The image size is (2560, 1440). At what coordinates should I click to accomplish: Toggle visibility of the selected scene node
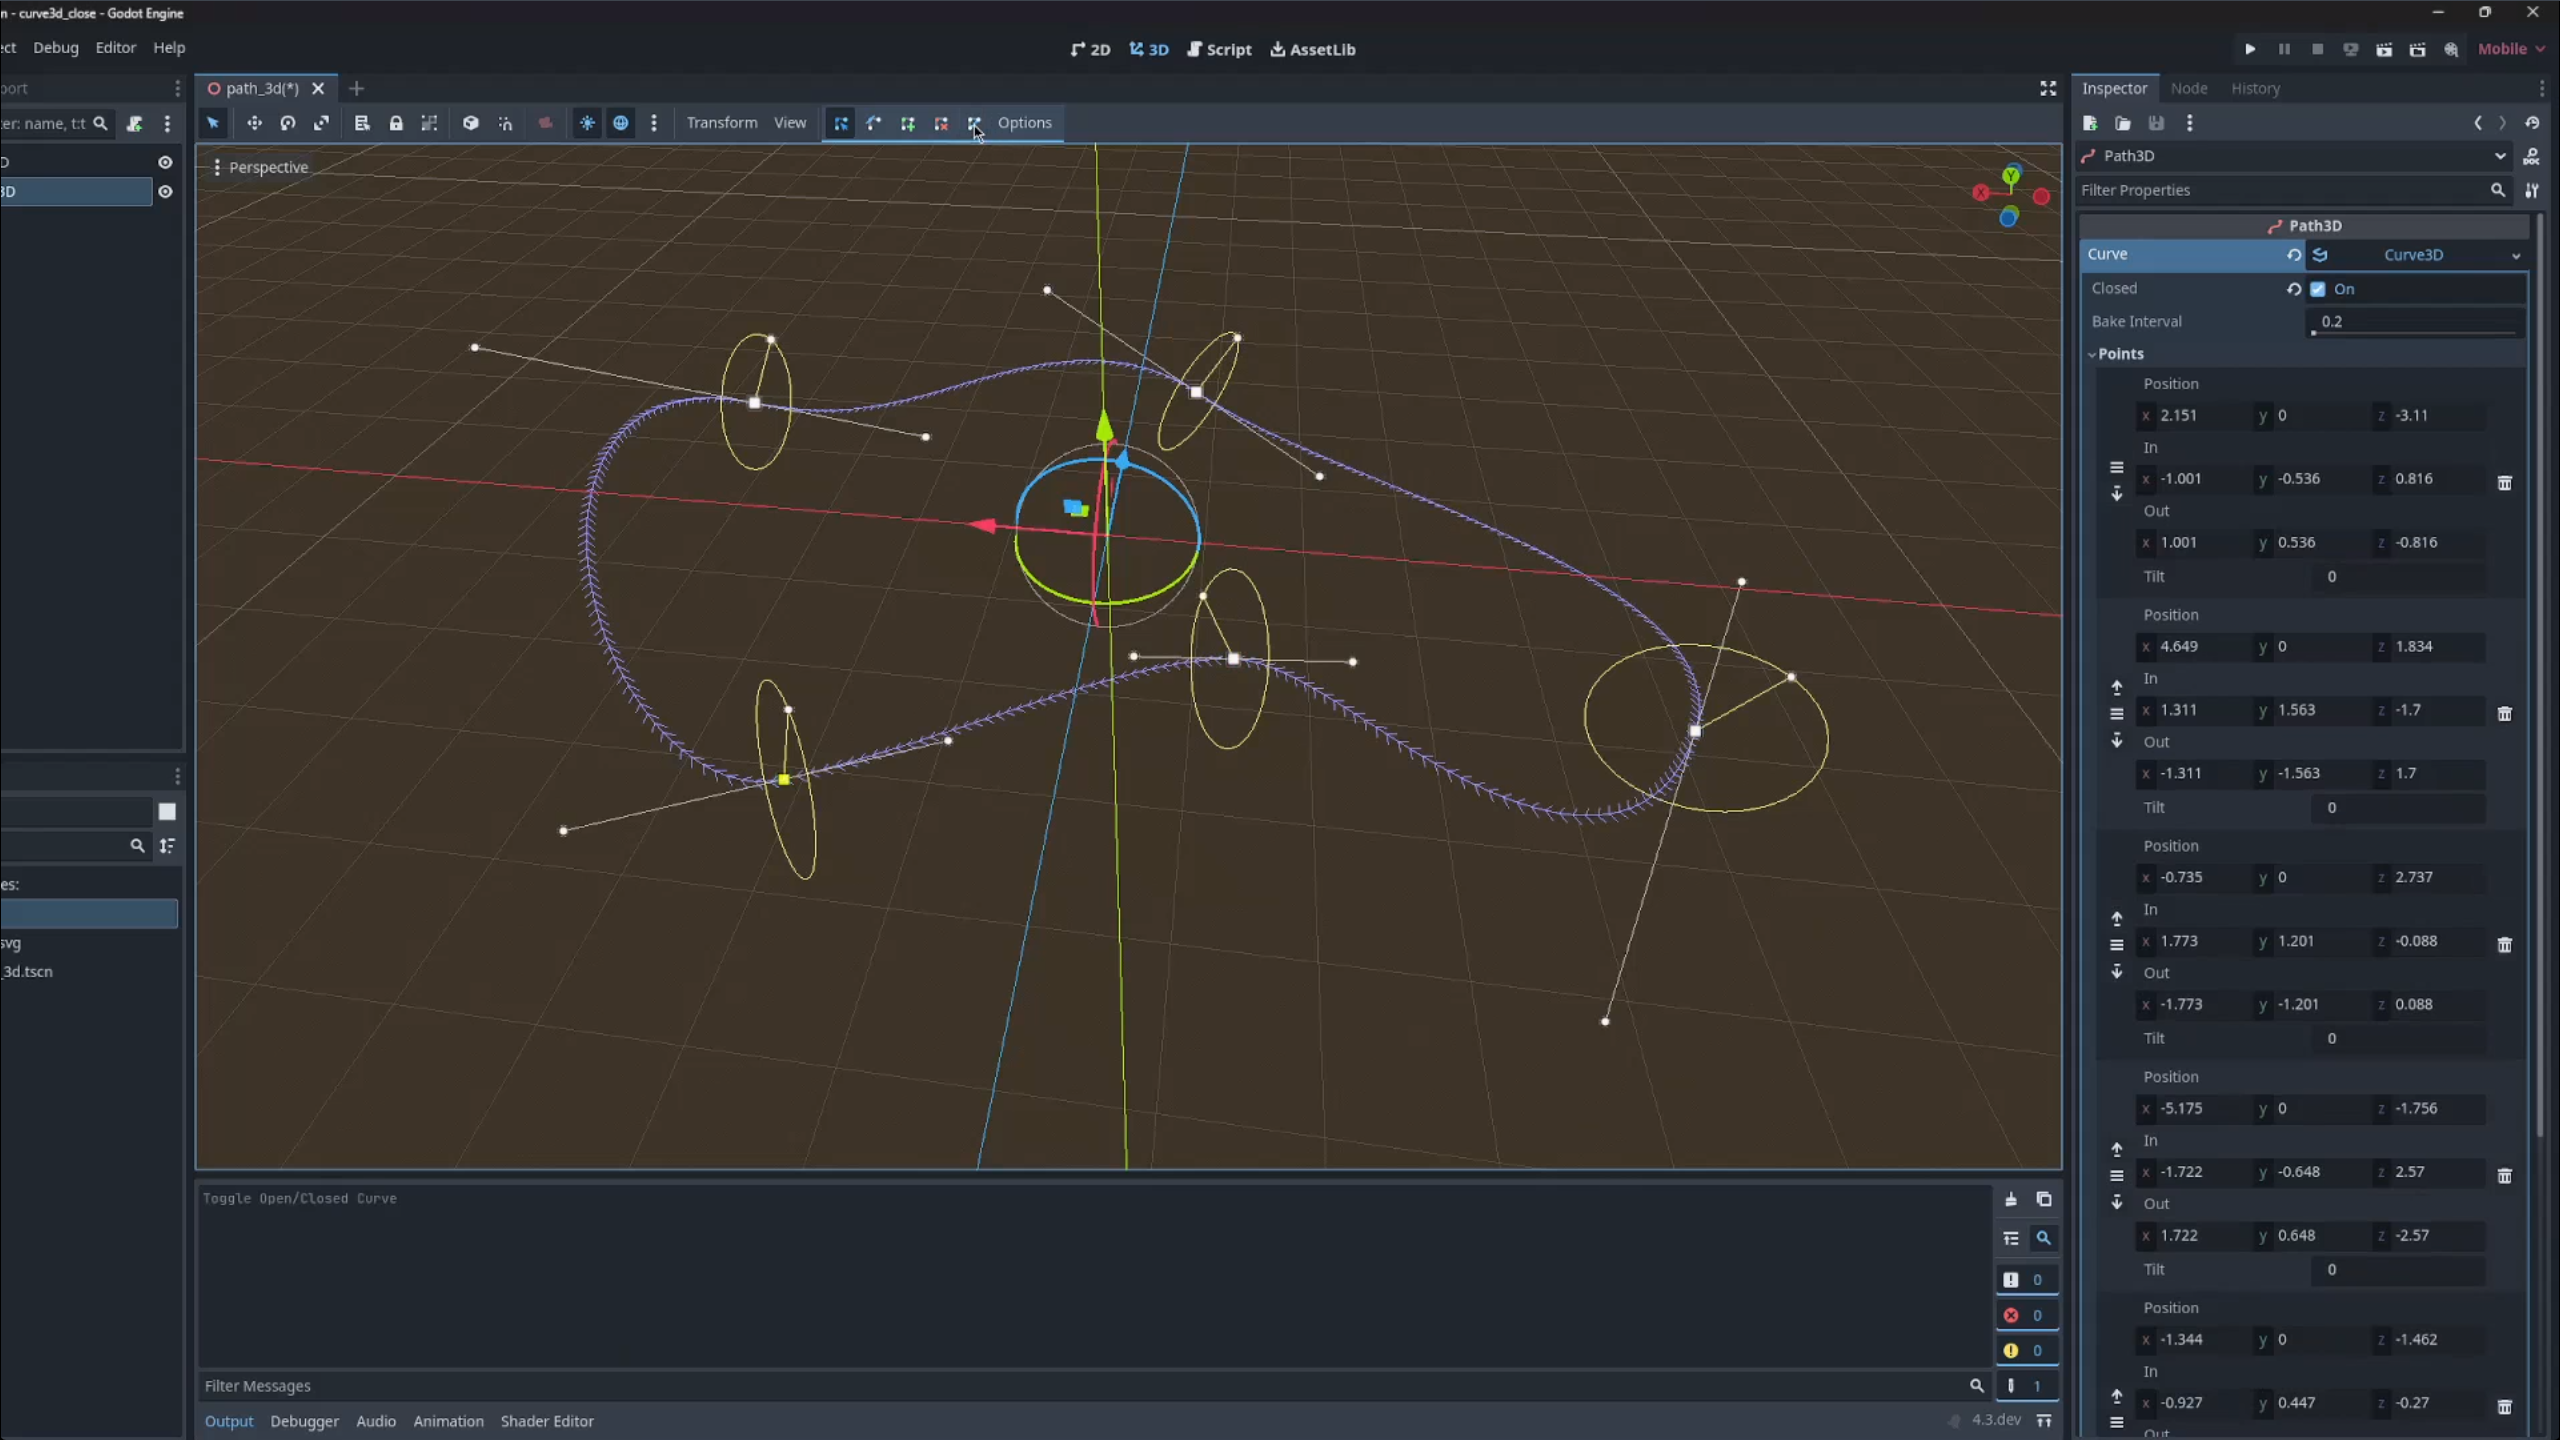[166, 192]
